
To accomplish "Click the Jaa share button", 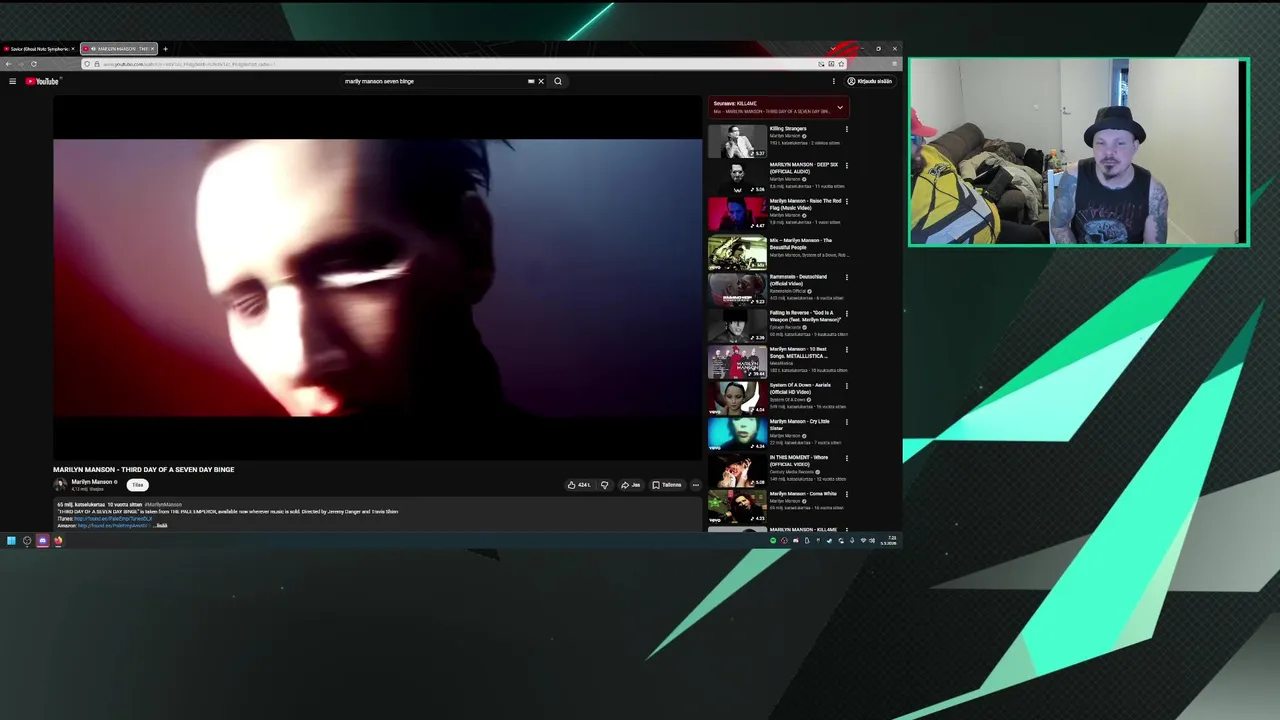I will click(630, 485).
